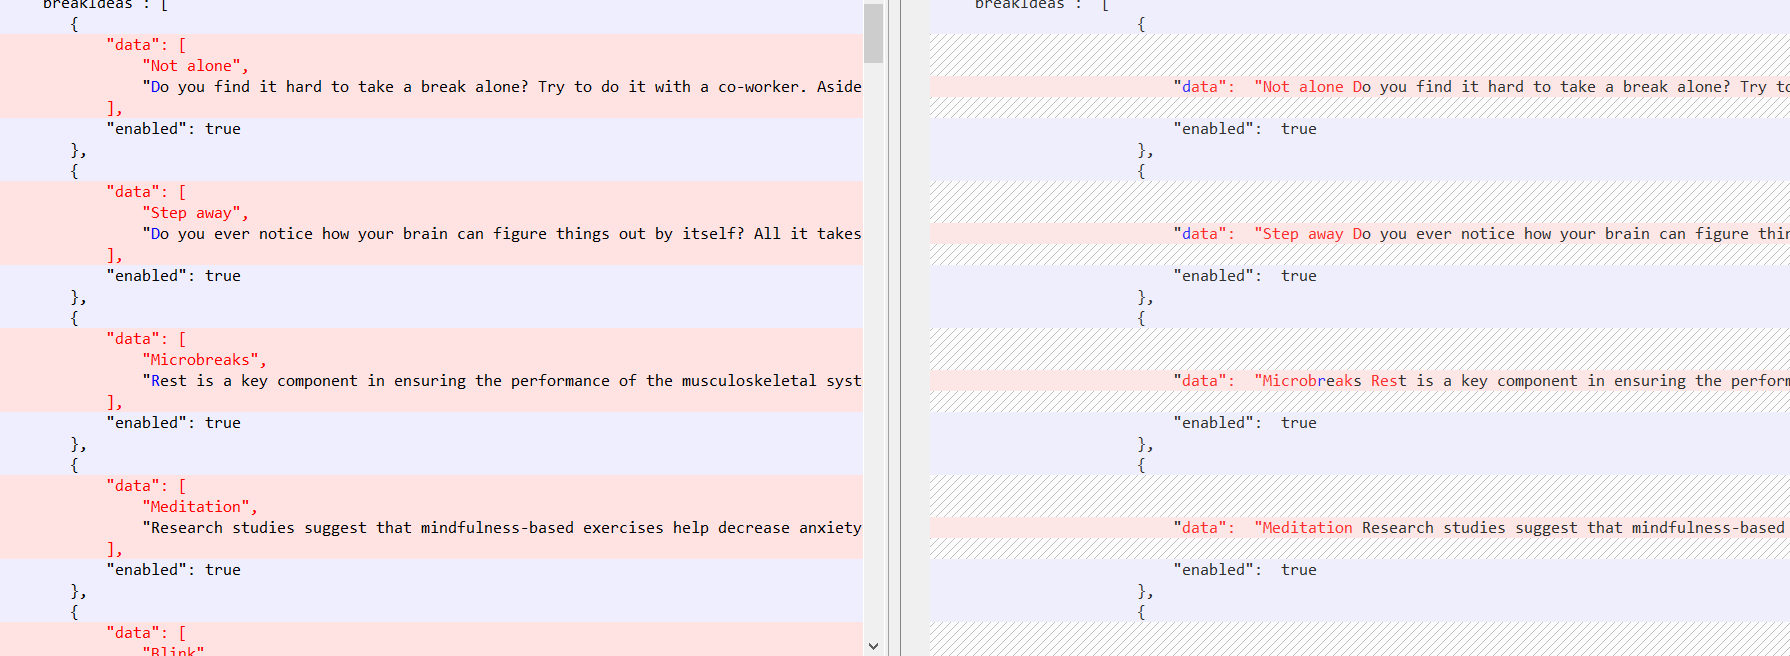
Task: Click "enabled": true below the "Step away" block, left pane
Action: pyautogui.click(x=173, y=276)
